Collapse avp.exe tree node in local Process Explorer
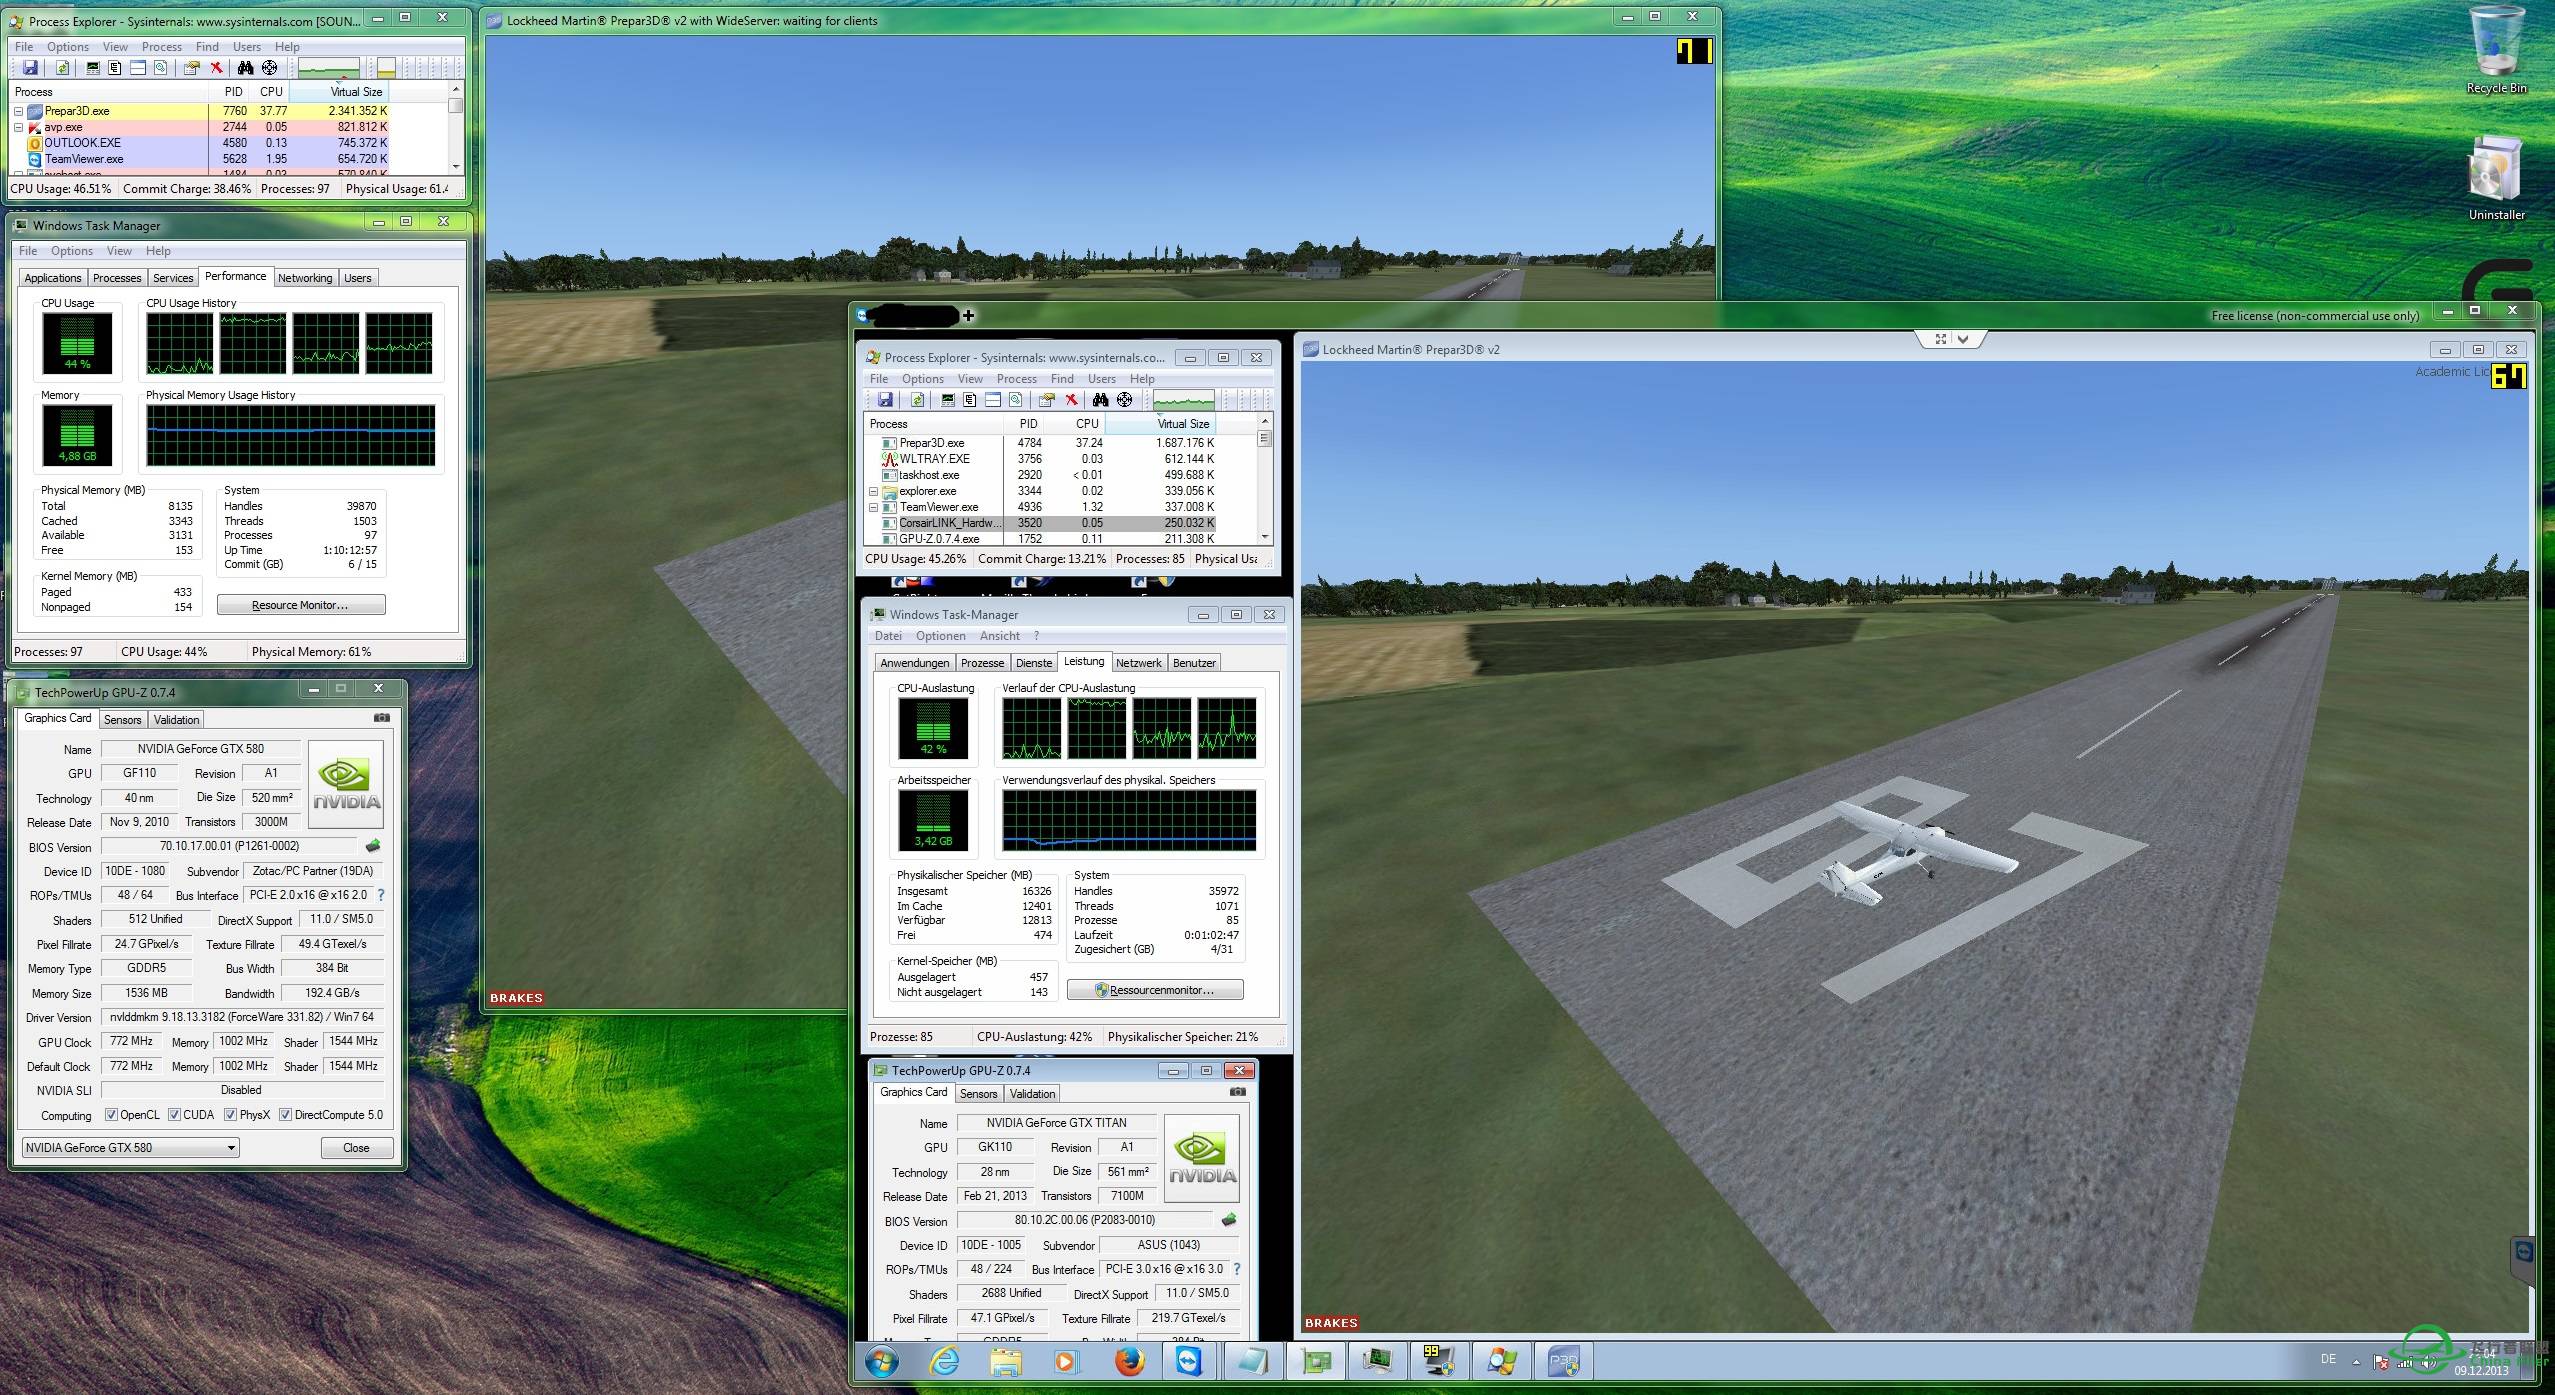 [18, 127]
